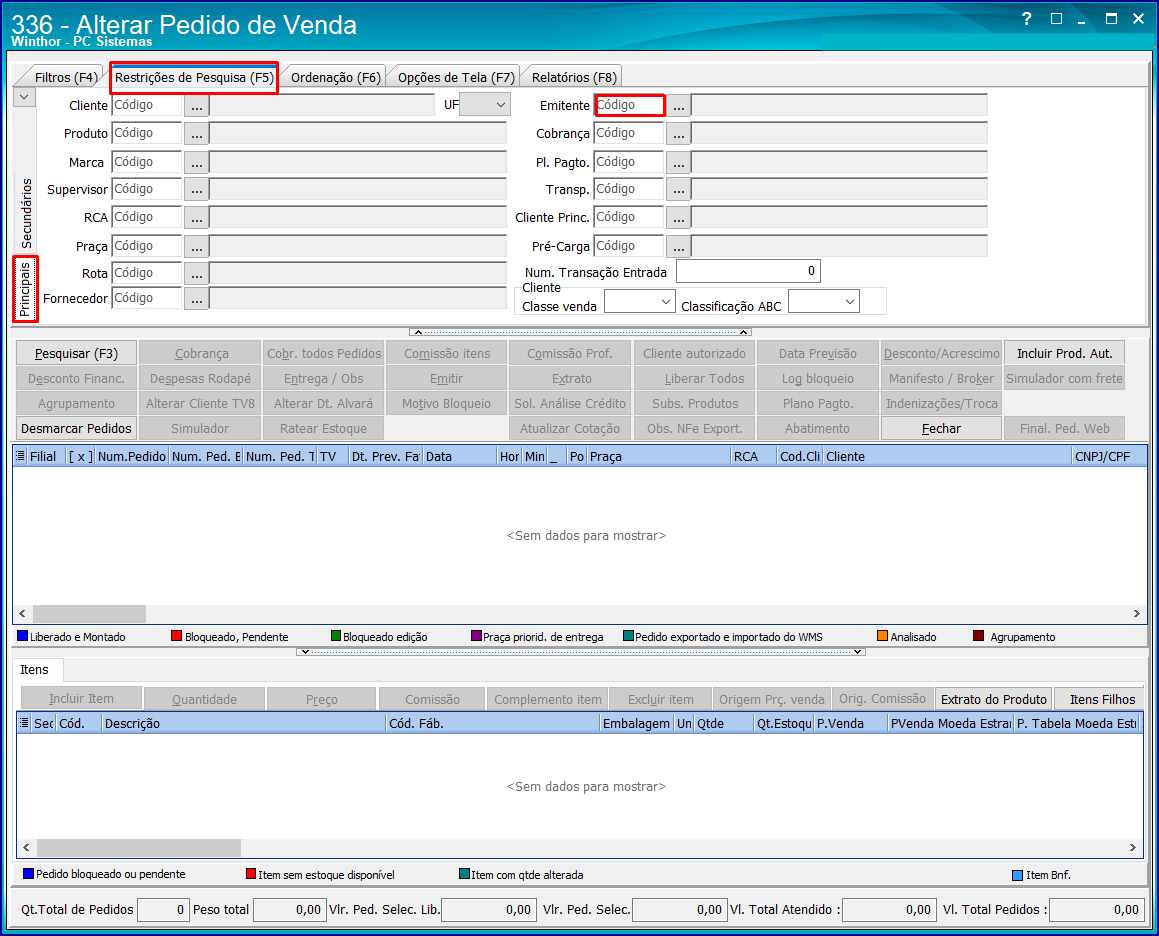The width and height of the screenshot is (1159, 936).
Task: Open Marca lookup ellipsis button
Action: click(197, 163)
